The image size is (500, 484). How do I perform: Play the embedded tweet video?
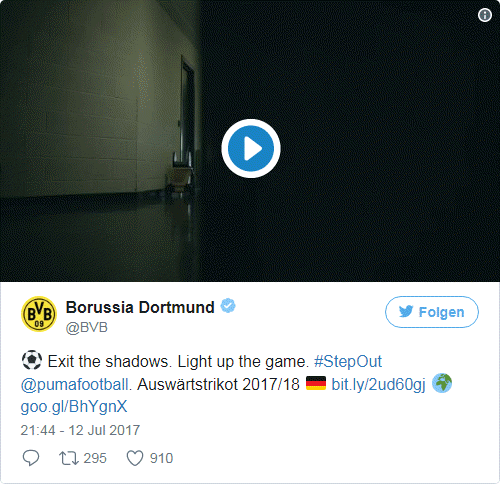[x=251, y=148]
